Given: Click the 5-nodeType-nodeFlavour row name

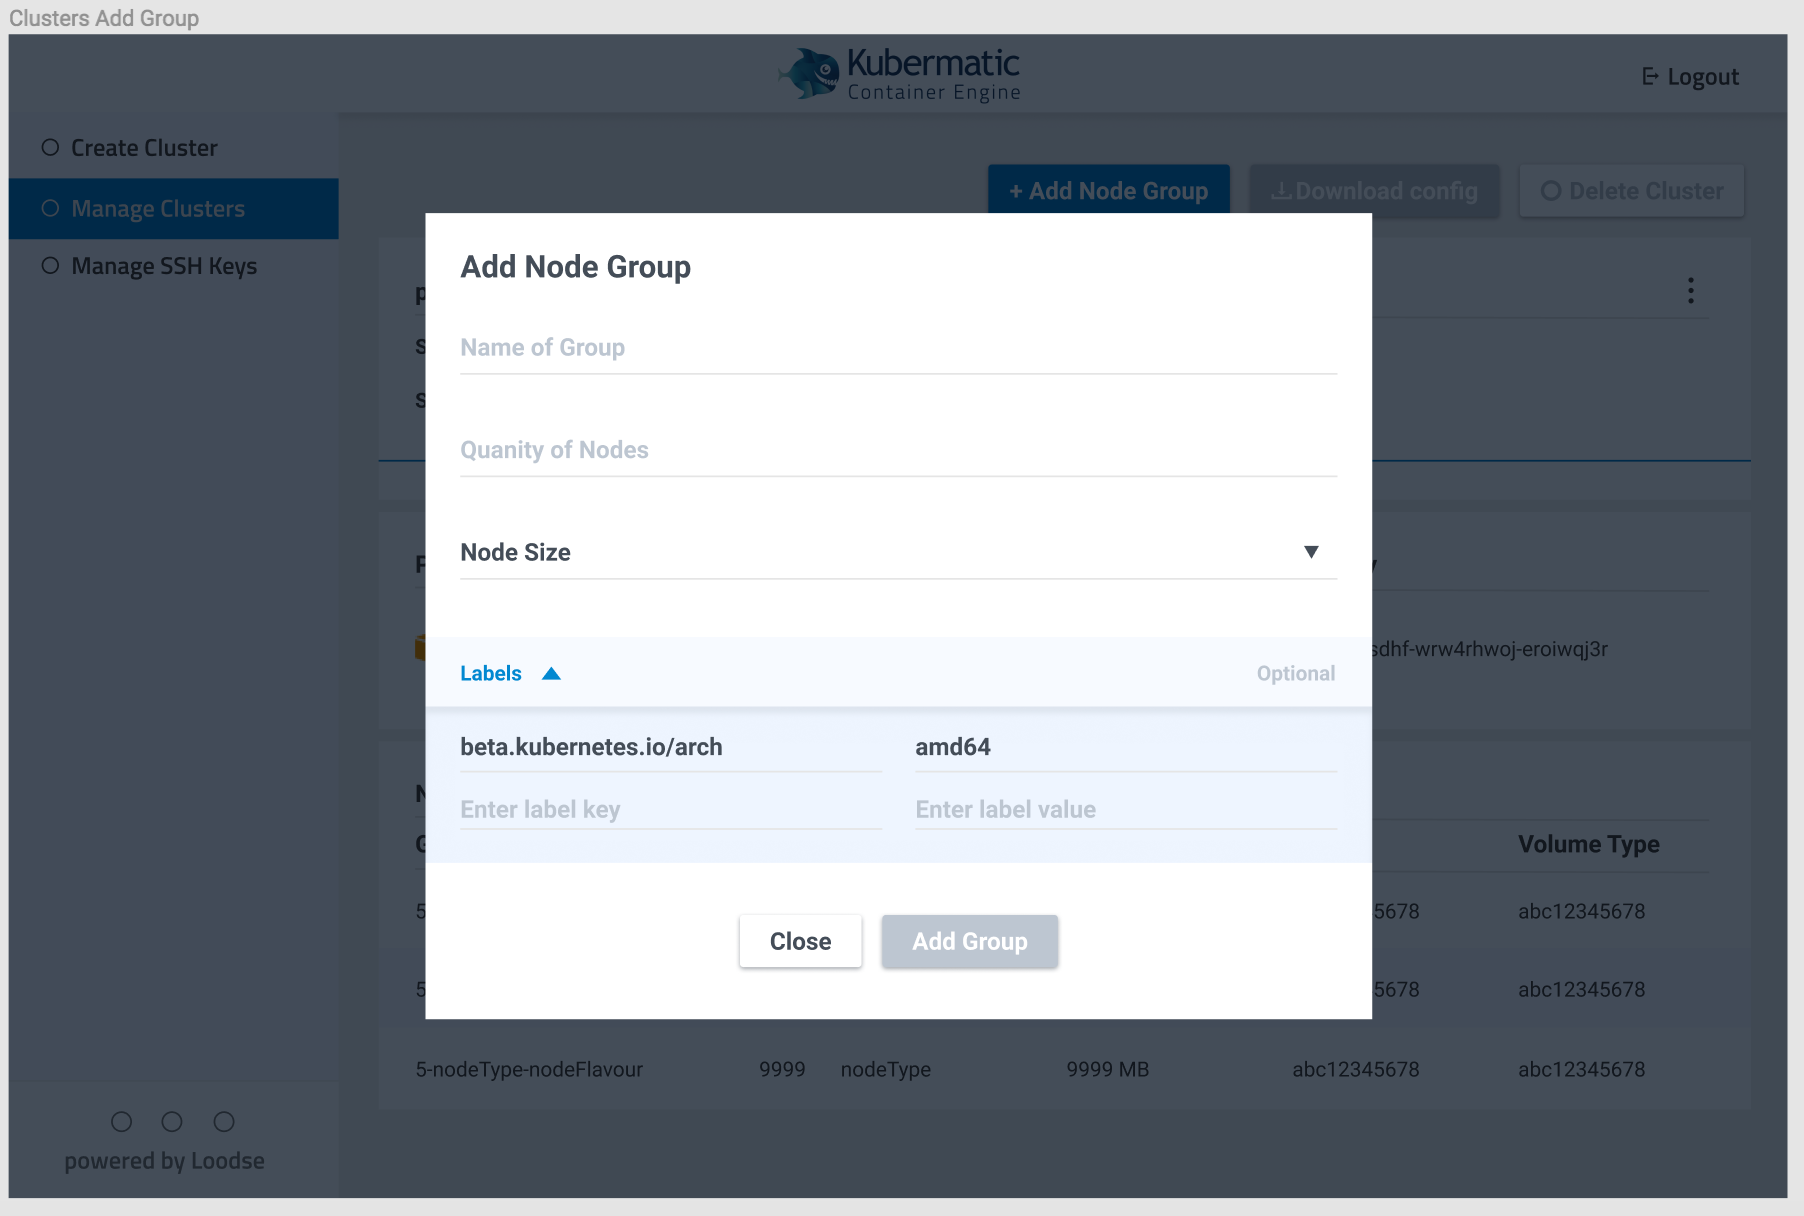Looking at the screenshot, I should coord(529,1069).
